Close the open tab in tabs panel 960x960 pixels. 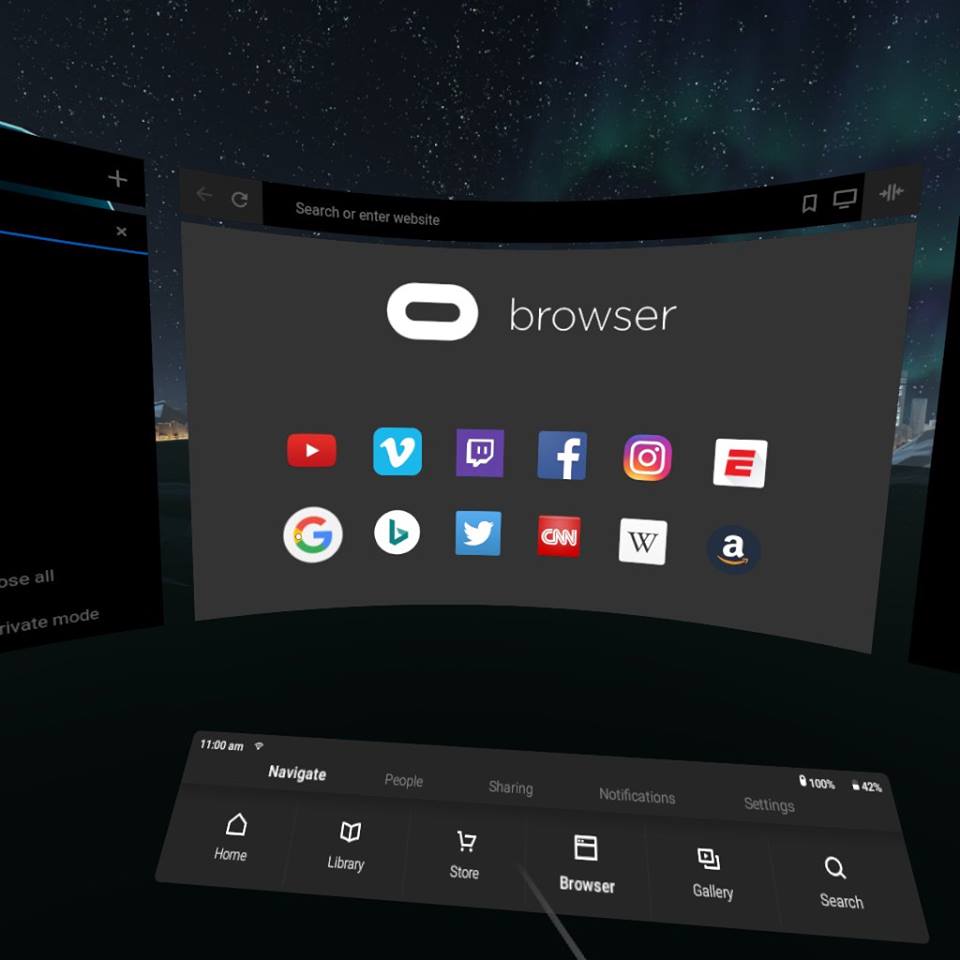tap(121, 231)
